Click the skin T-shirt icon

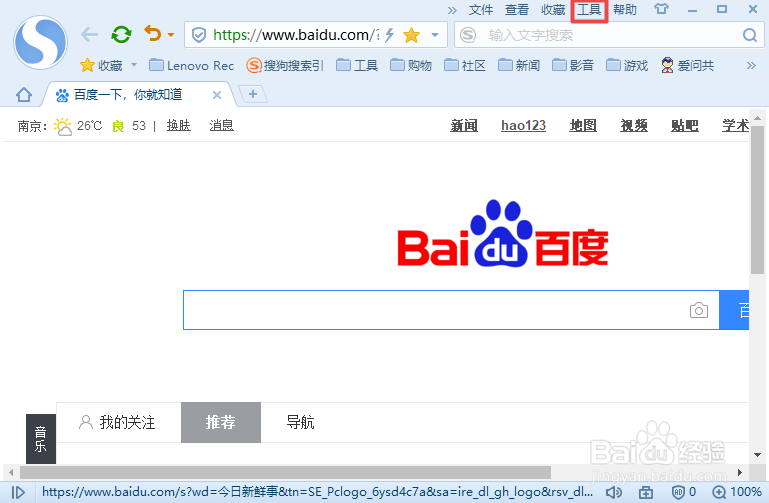661,9
